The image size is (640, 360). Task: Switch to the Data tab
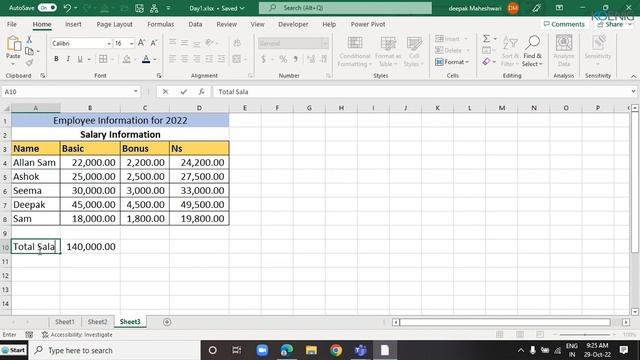click(195, 24)
